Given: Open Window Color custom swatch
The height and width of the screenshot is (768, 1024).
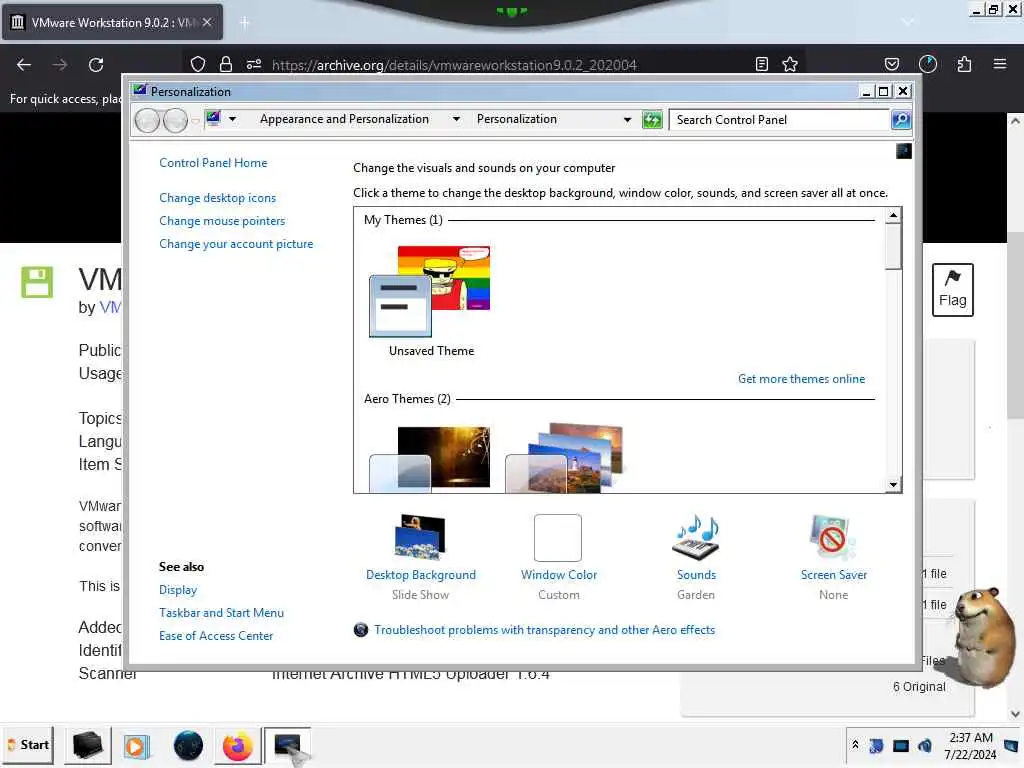Looking at the screenshot, I should click(x=558, y=537).
